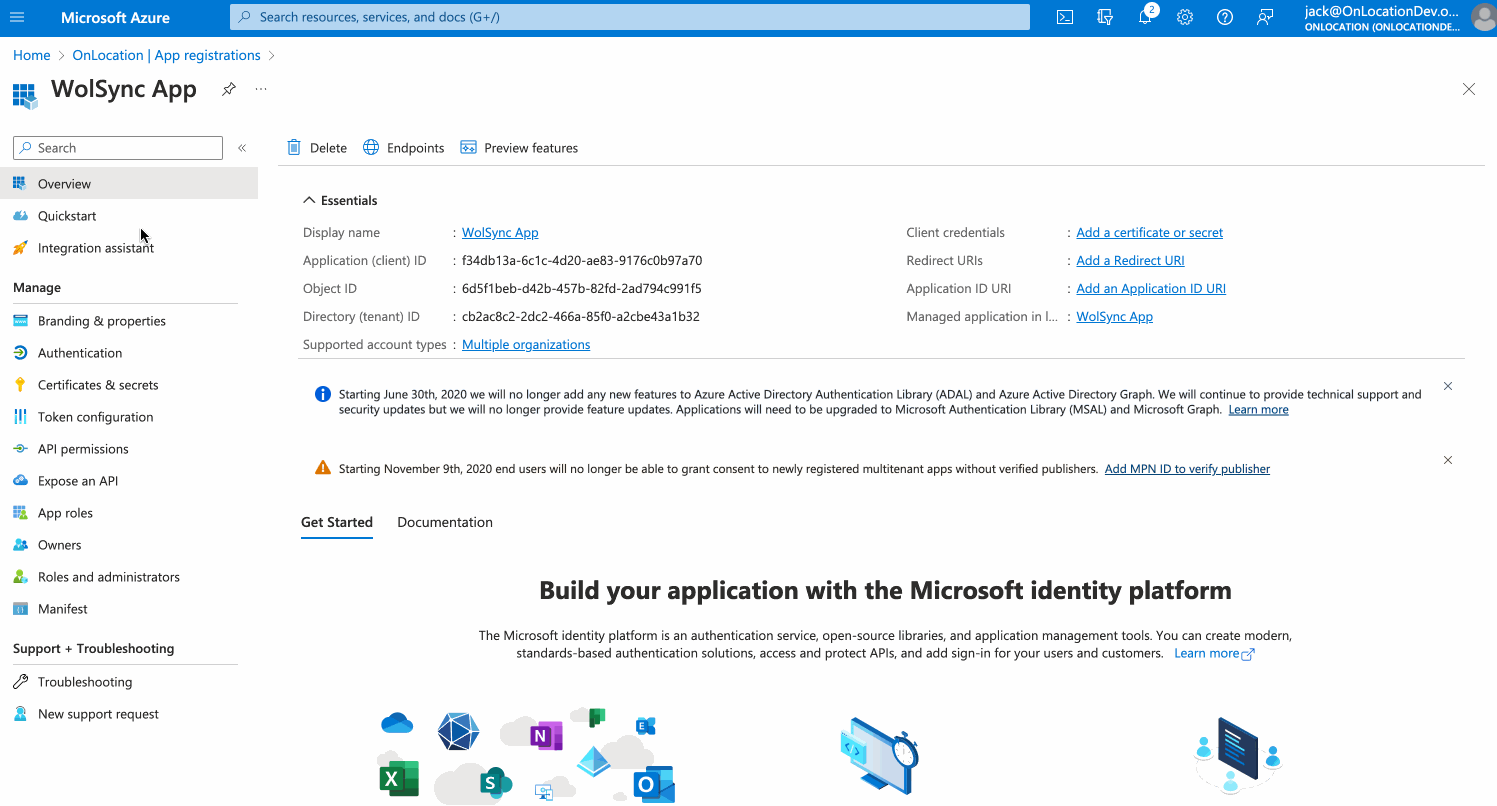Click the WolSync App display name link
Screen dimensions: 1497x806
click(500, 233)
